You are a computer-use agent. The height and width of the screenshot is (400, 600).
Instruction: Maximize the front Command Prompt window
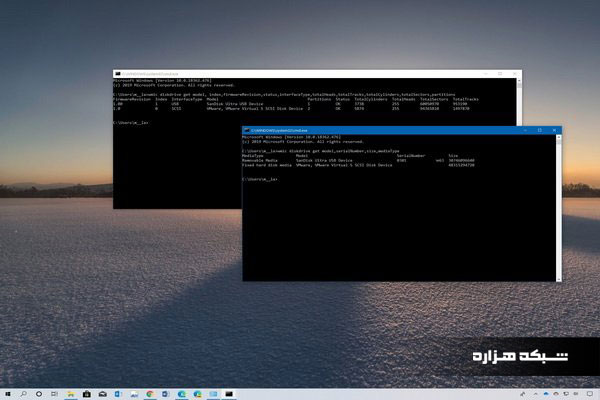point(540,131)
